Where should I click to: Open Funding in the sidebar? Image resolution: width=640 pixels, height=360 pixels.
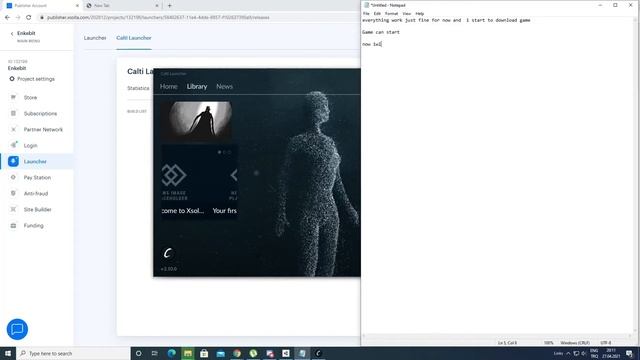(x=33, y=225)
